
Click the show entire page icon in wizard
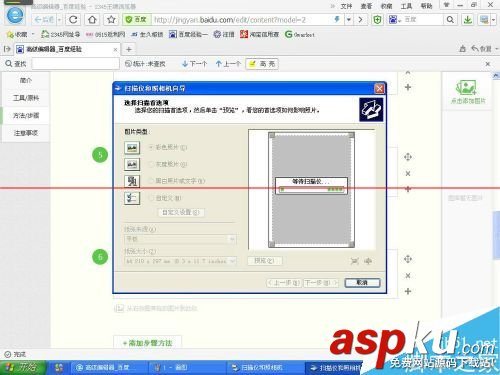368,261
